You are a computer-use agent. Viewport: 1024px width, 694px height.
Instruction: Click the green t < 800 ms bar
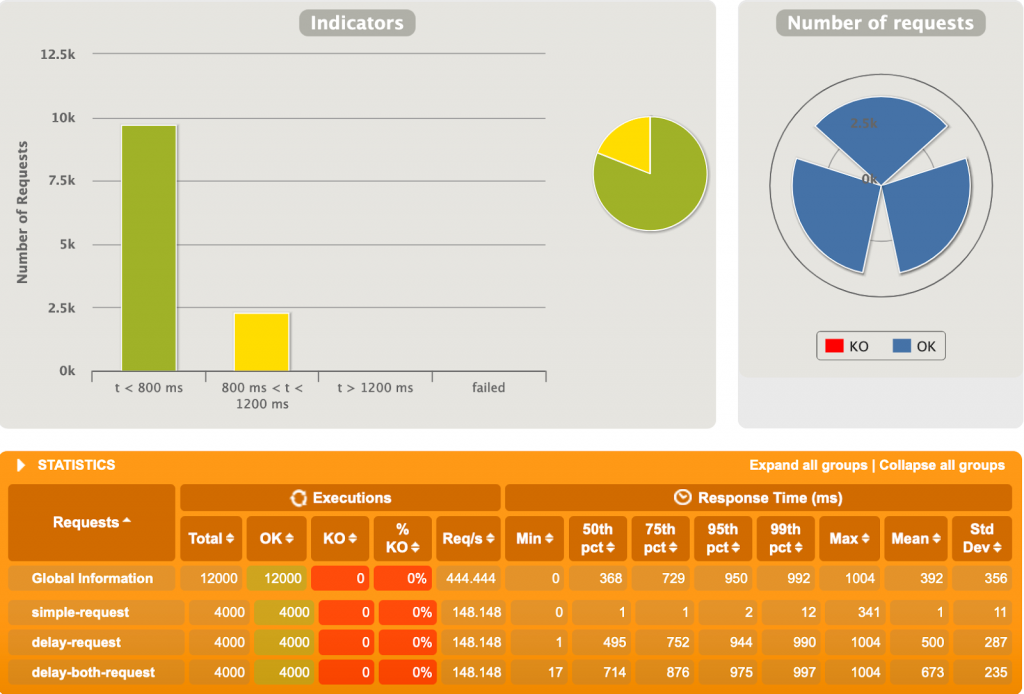pos(148,248)
